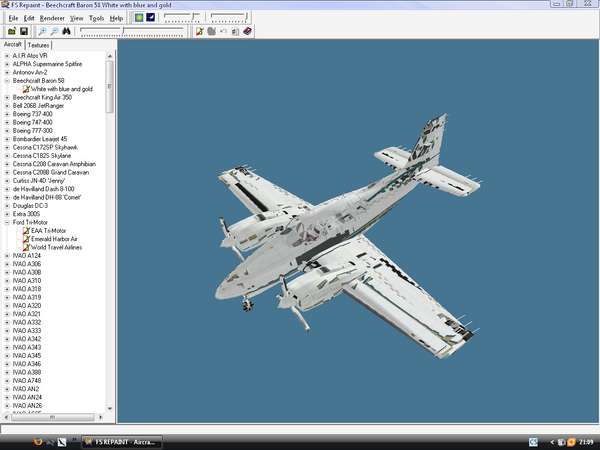
Task: Click paint icon beside World Travel Airlines
Action: [x=26, y=248]
